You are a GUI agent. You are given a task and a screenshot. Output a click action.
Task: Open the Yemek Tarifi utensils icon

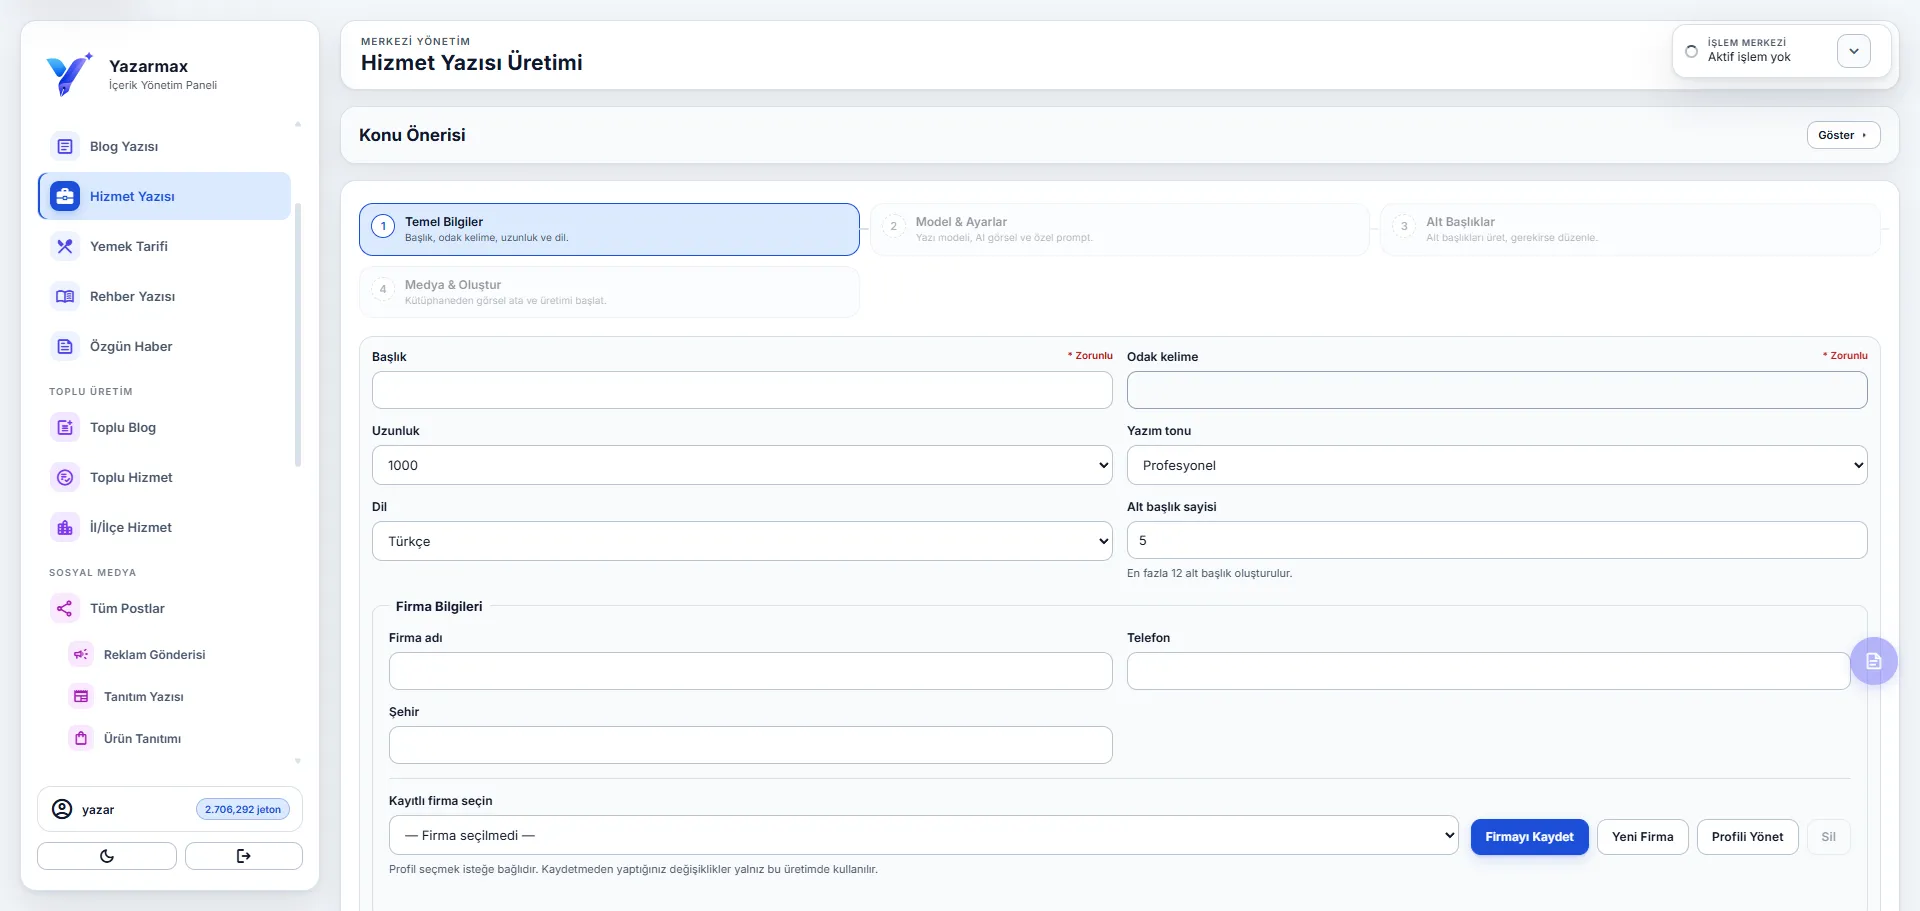click(x=65, y=246)
